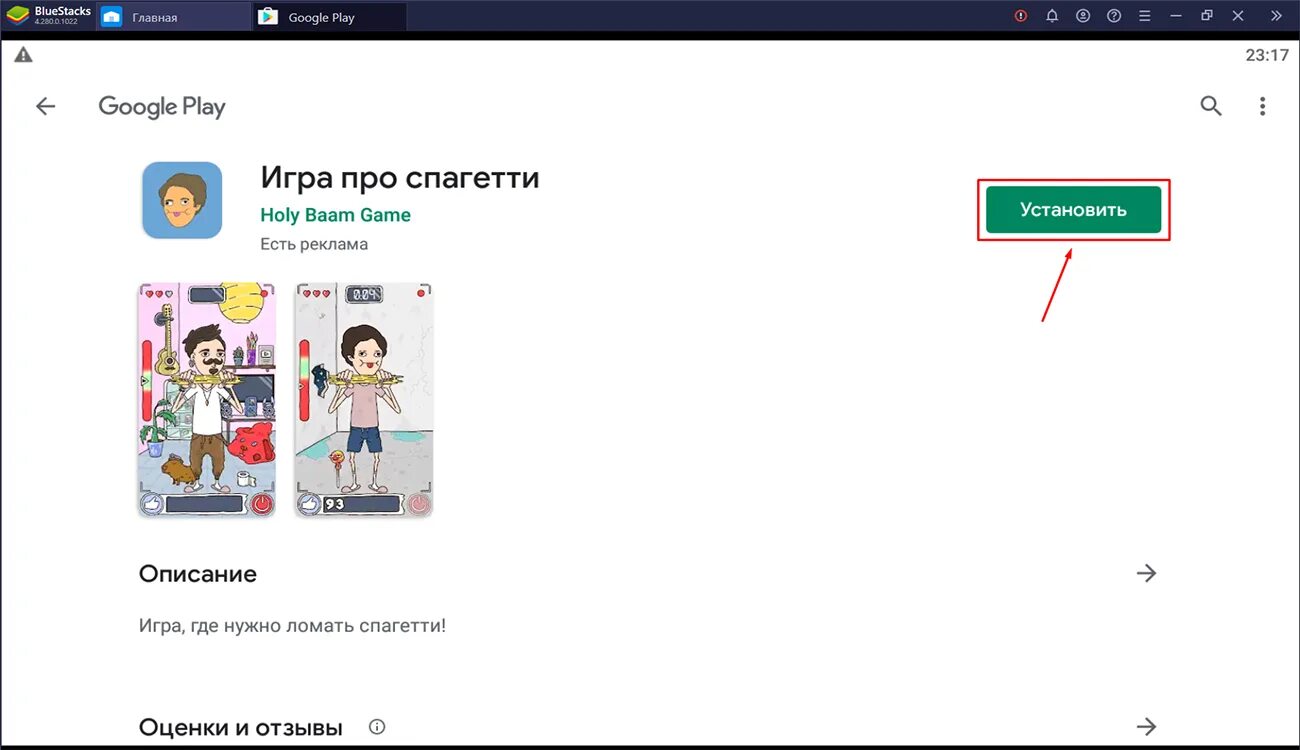Open the Holy Baam Game developer link
The width and height of the screenshot is (1300, 750).
coord(335,215)
